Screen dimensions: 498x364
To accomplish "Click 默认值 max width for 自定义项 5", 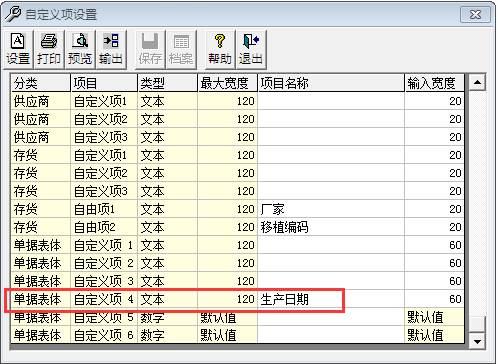I will click(x=228, y=317).
